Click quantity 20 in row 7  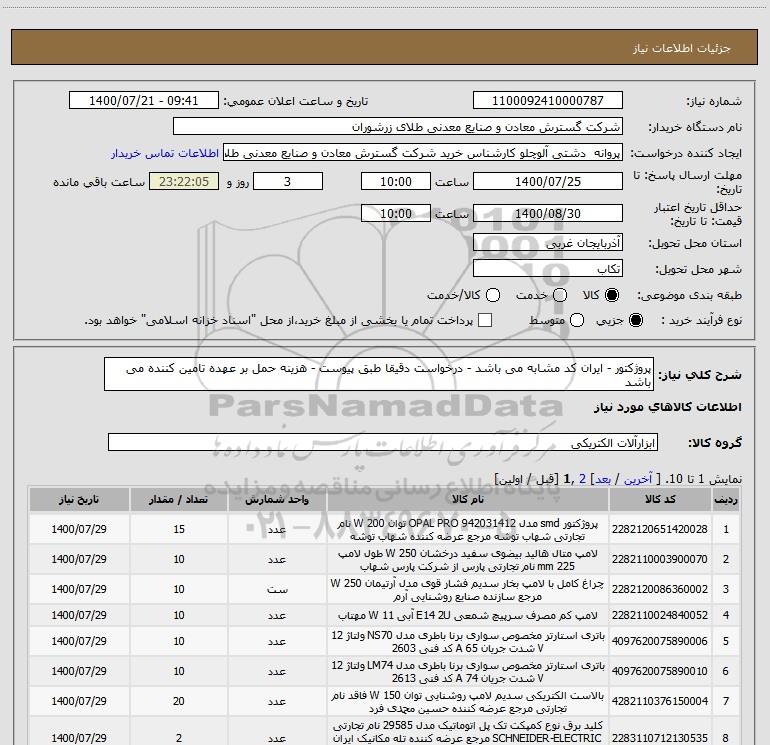[x=179, y=701]
